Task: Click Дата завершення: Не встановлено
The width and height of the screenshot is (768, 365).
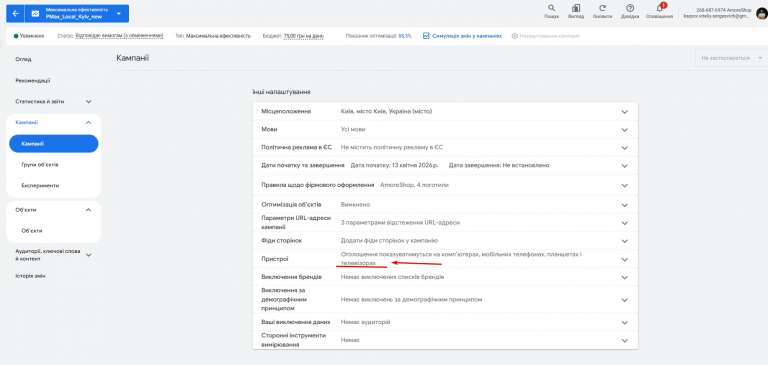Action: [x=499, y=166]
